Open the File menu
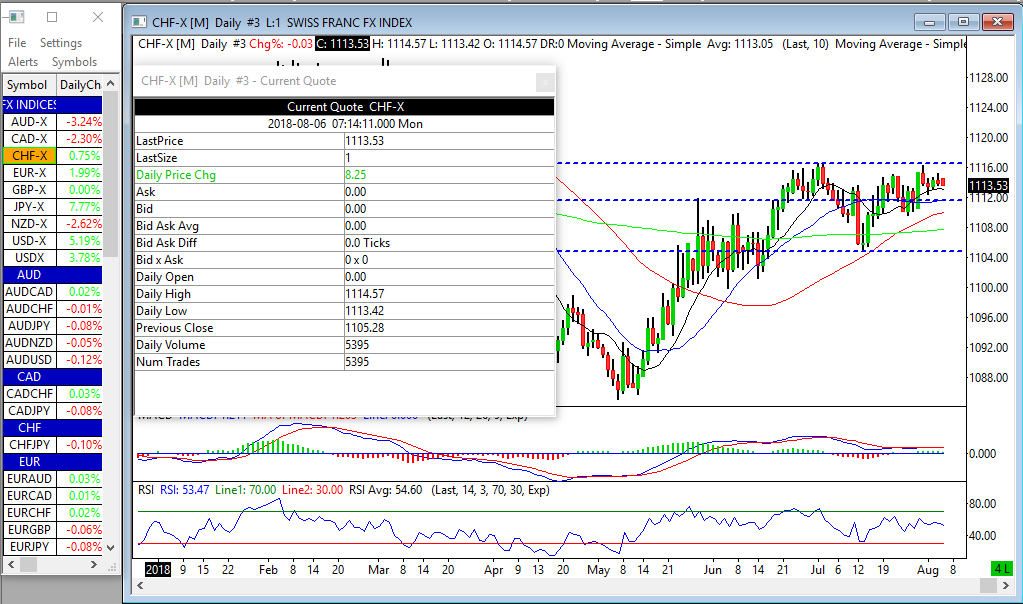The height and width of the screenshot is (604, 1023). [17, 43]
